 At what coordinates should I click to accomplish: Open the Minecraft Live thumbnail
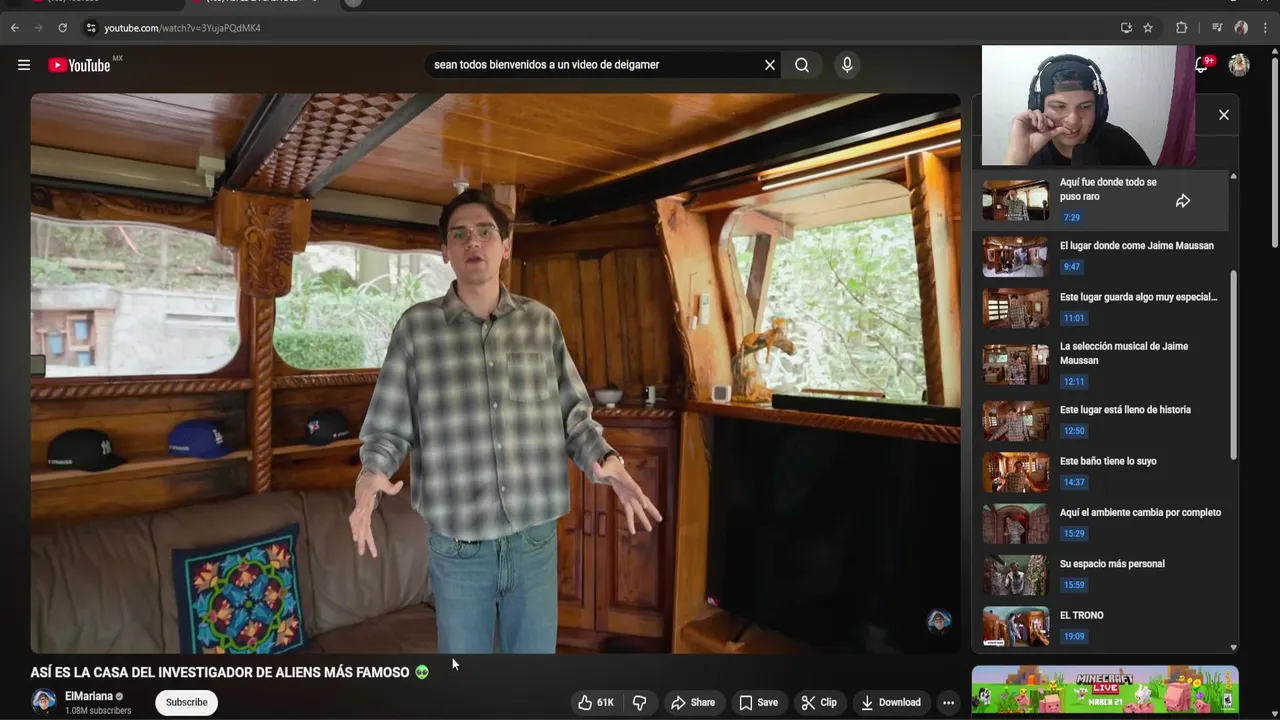click(1105, 690)
